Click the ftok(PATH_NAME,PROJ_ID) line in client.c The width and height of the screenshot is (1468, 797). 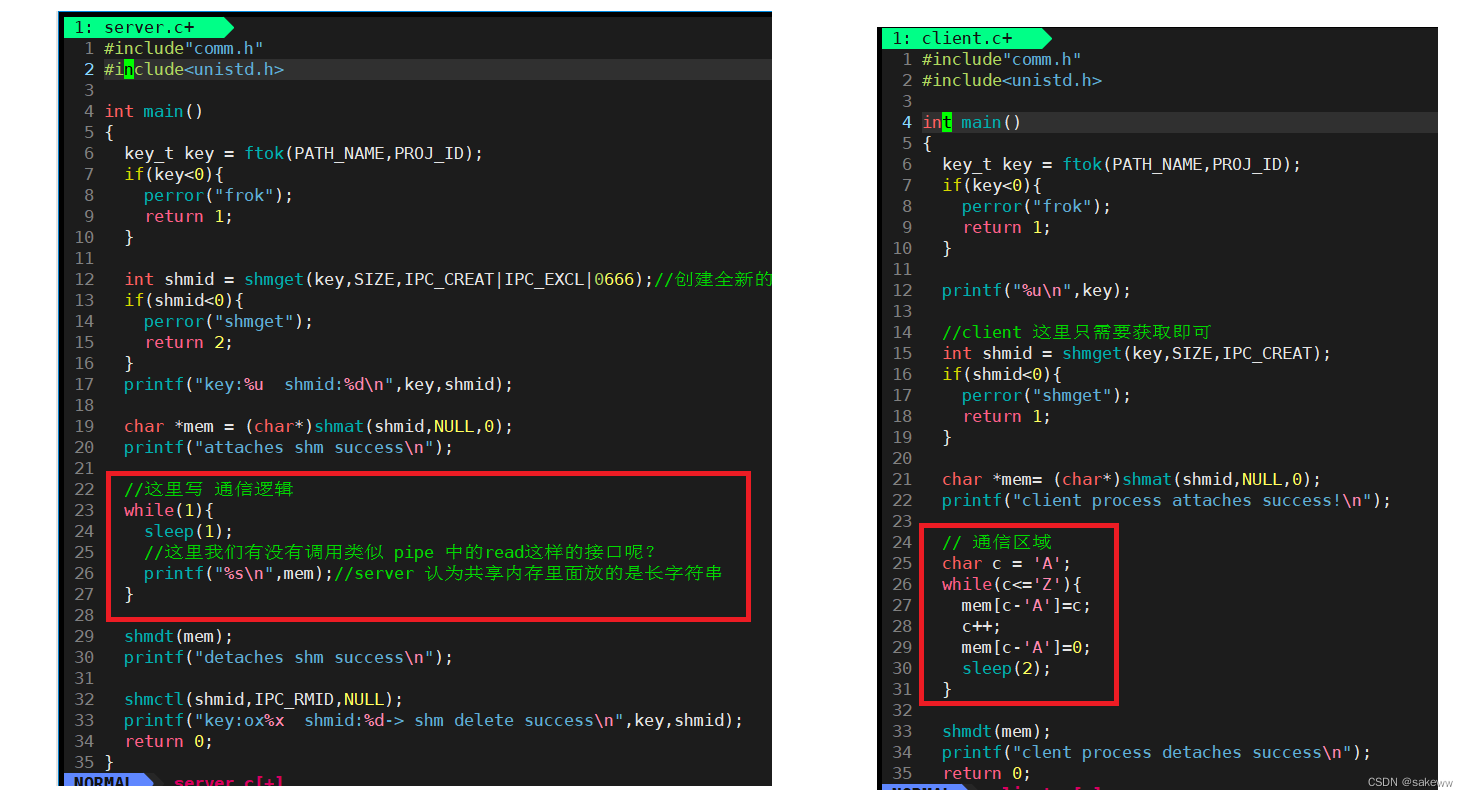point(1122,164)
